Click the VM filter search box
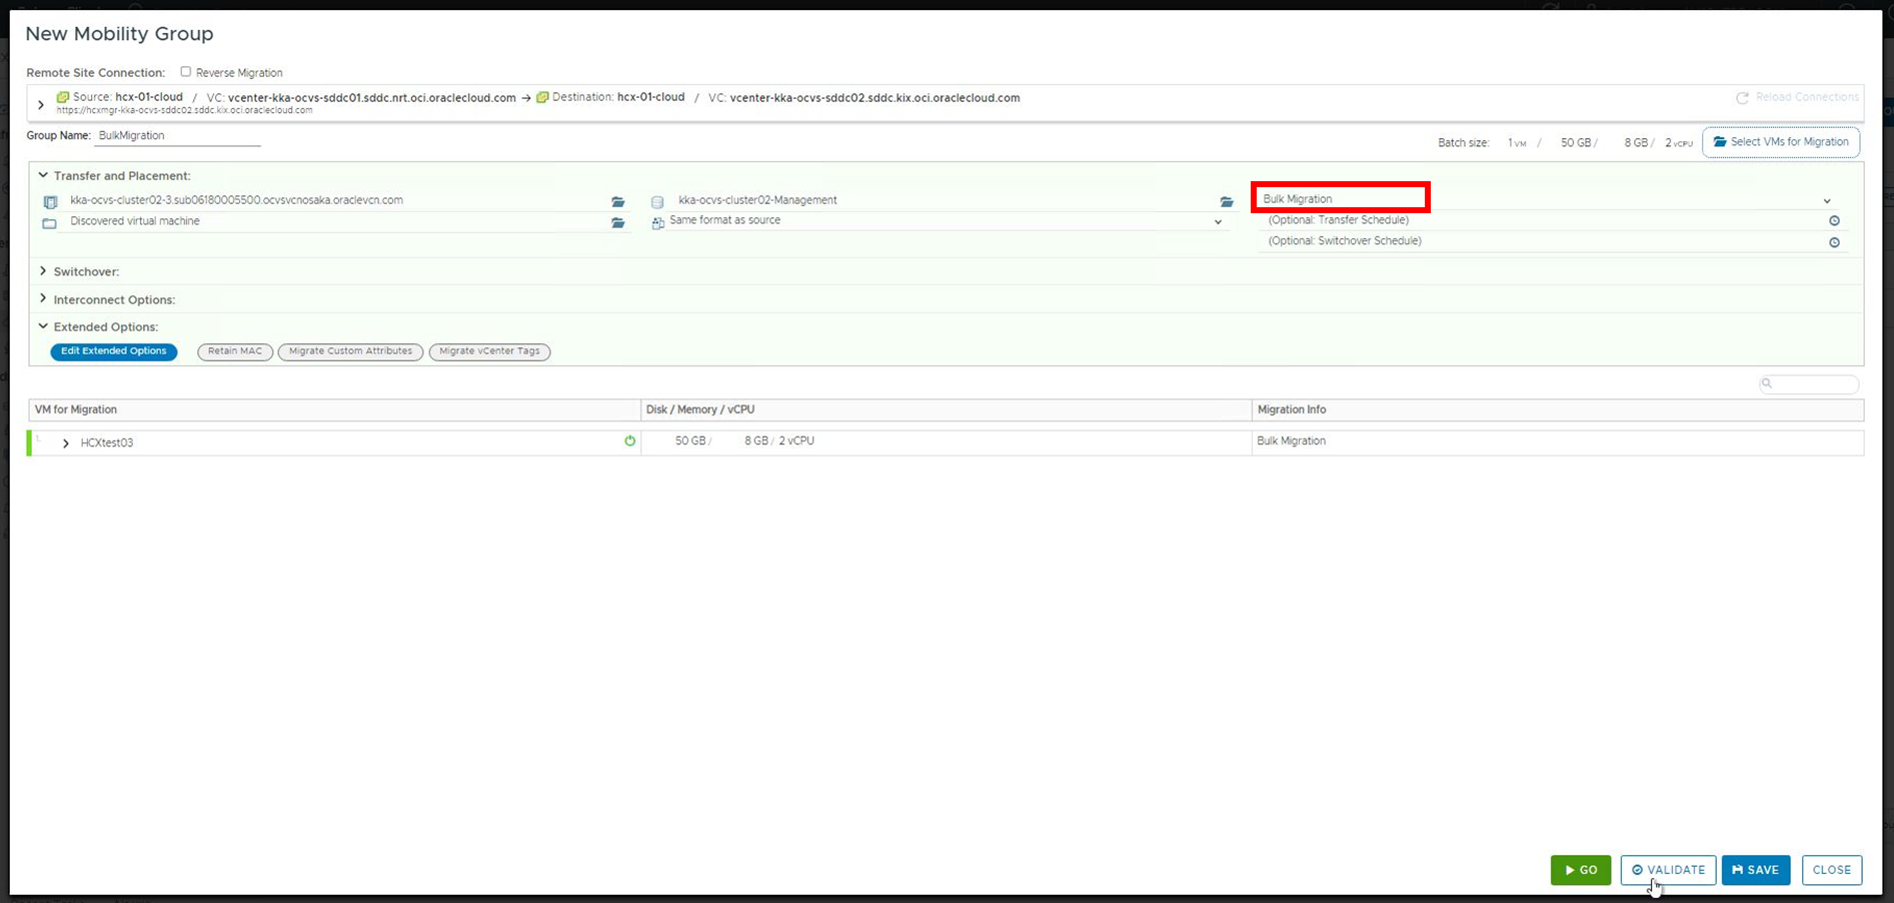This screenshot has width=1894, height=903. click(1810, 384)
